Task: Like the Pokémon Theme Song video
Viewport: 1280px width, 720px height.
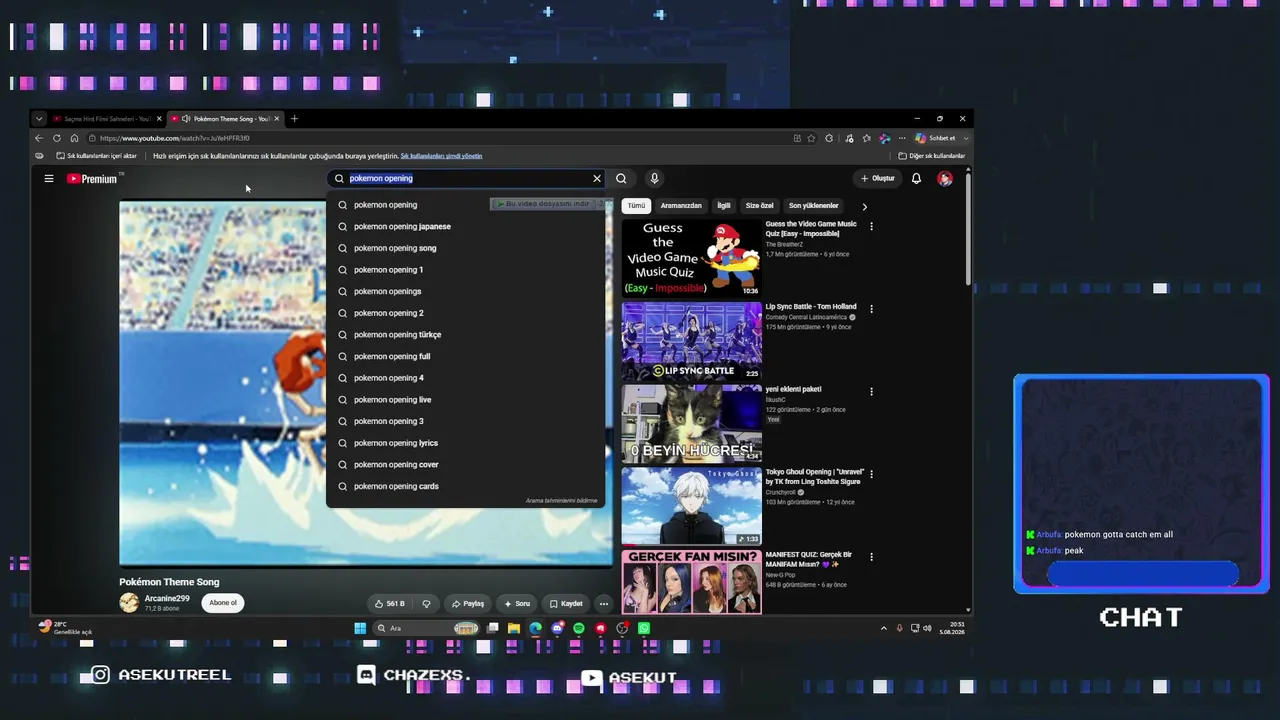Action: pyautogui.click(x=389, y=604)
